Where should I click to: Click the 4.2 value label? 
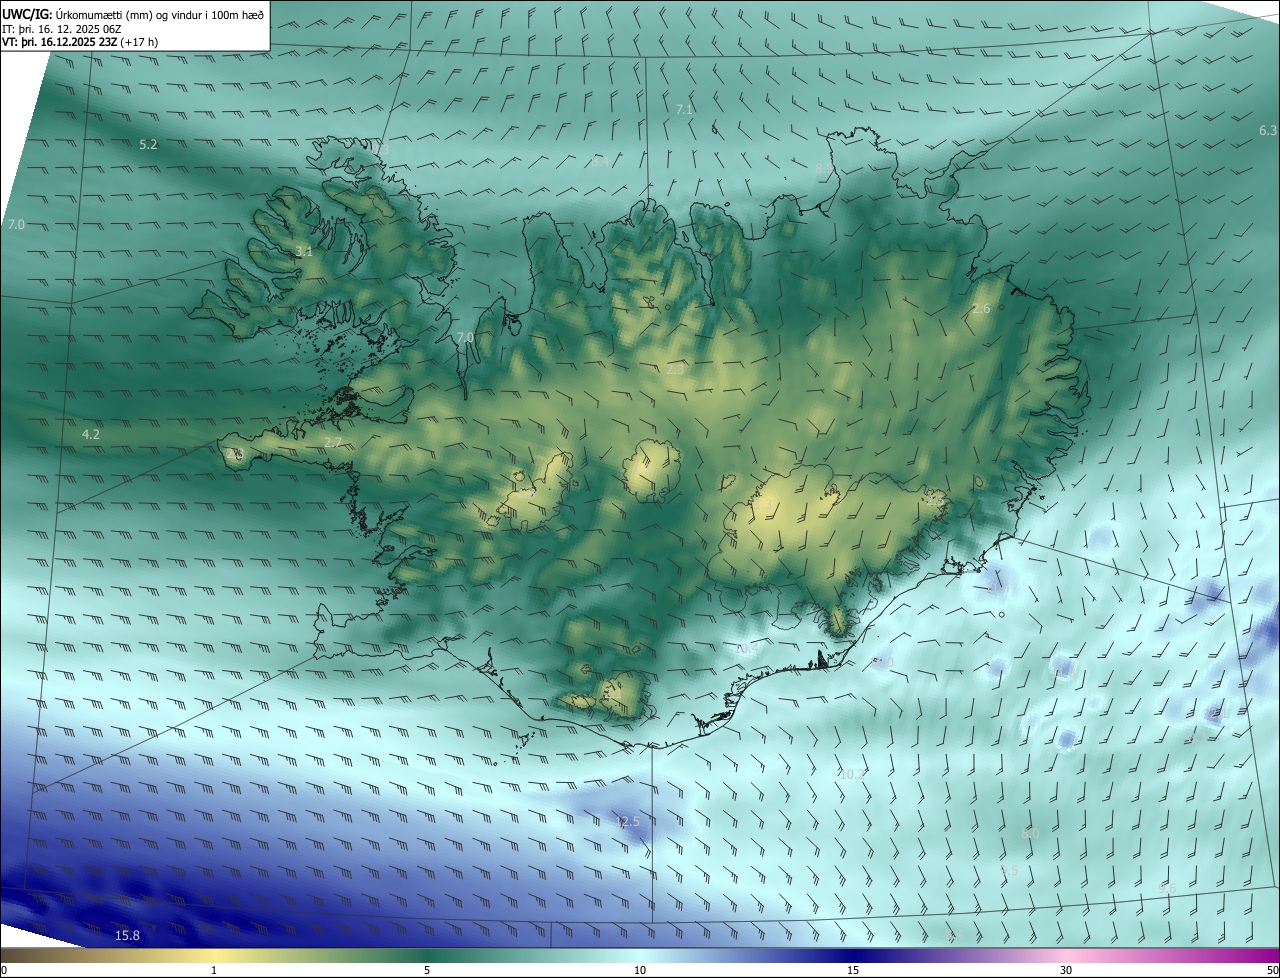click(91, 435)
